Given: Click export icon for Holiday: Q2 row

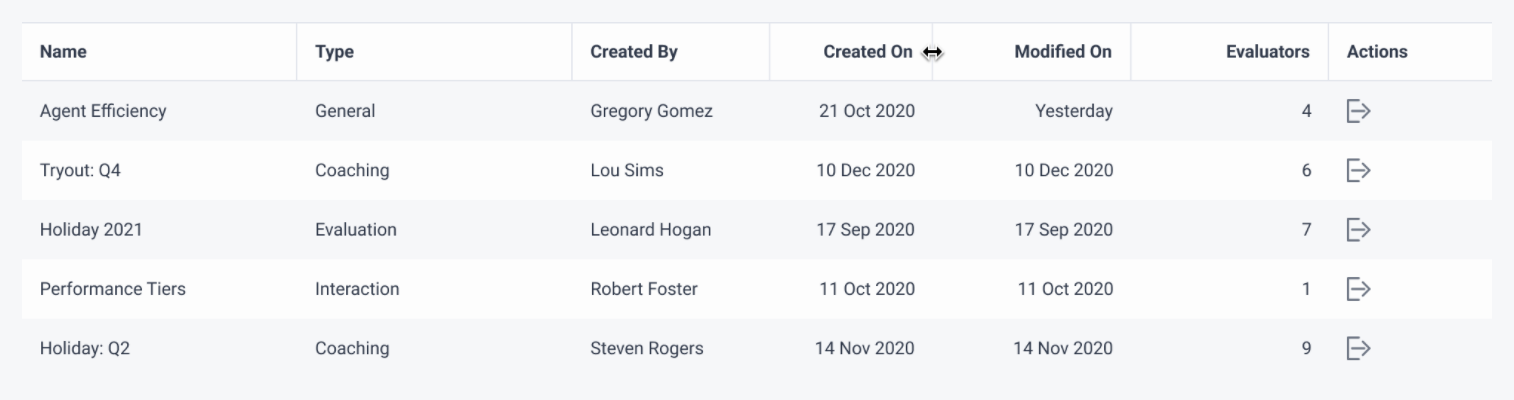Looking at the screenshot, I should 1357,348.
